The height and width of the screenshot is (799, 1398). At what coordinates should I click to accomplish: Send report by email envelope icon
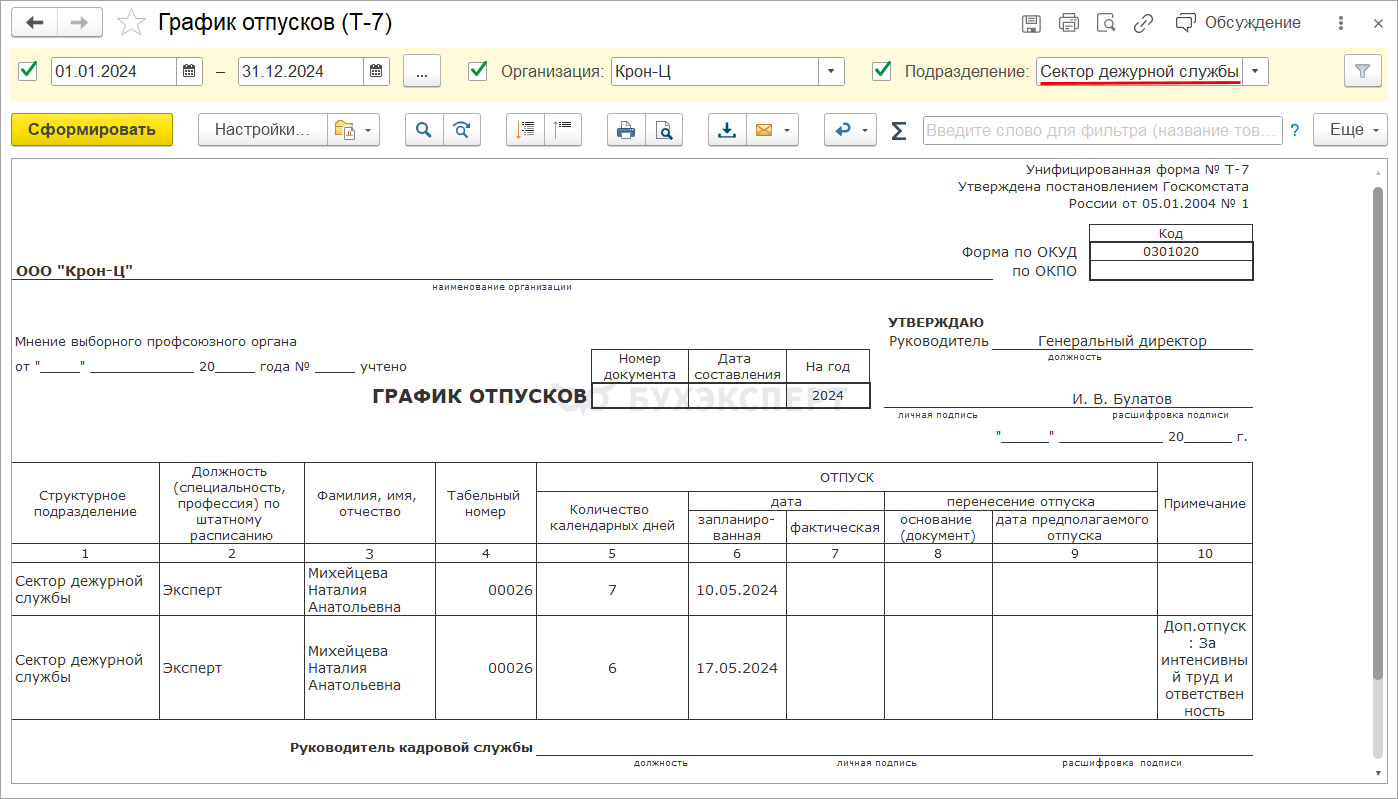[764, 130]
